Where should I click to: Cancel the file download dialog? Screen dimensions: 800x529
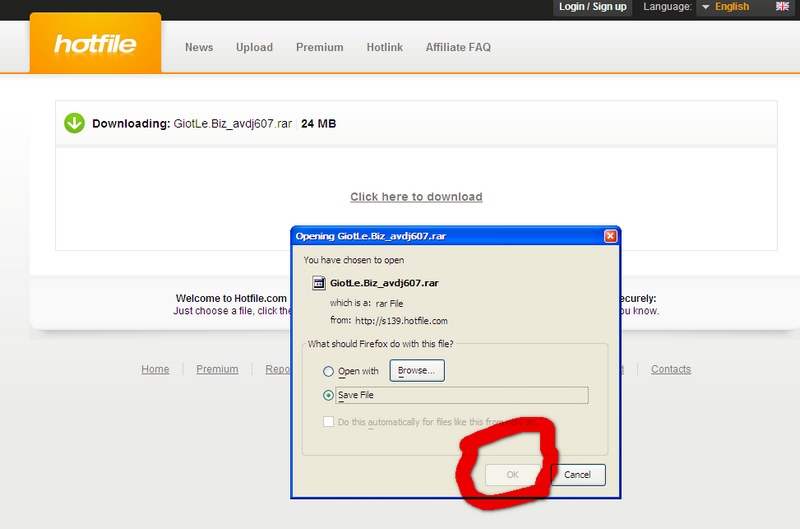tap(578, 475)
